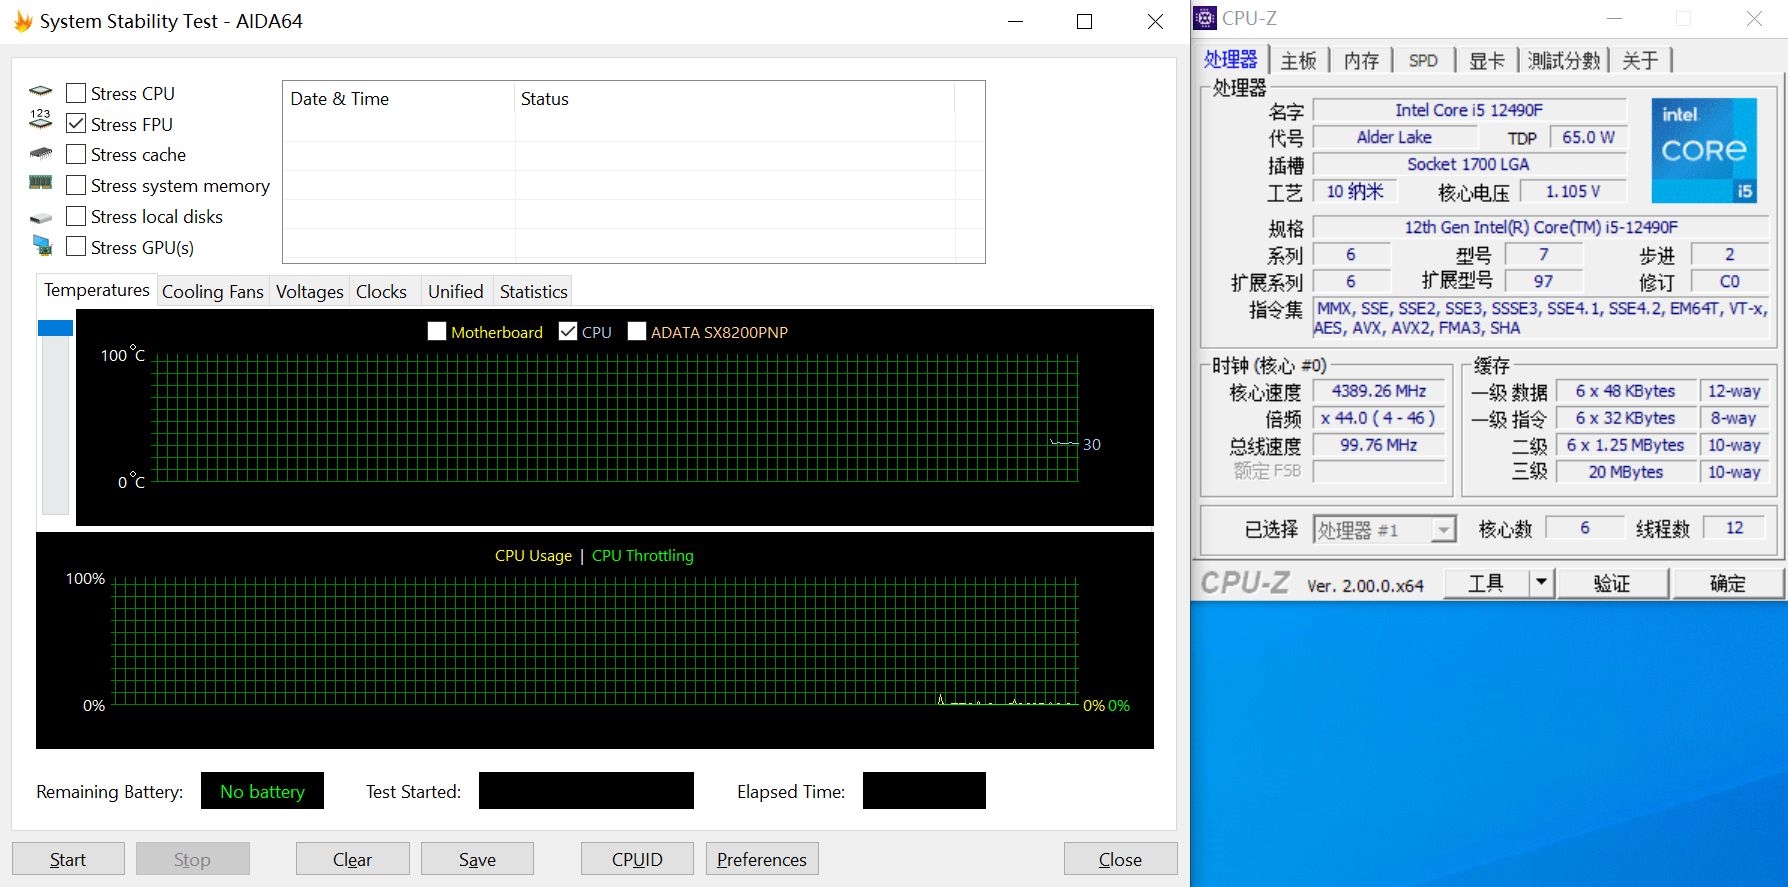Enable the Stress cache checkbox
Image resolution: width=1788 pixels, height=887 pixels.
76,154
